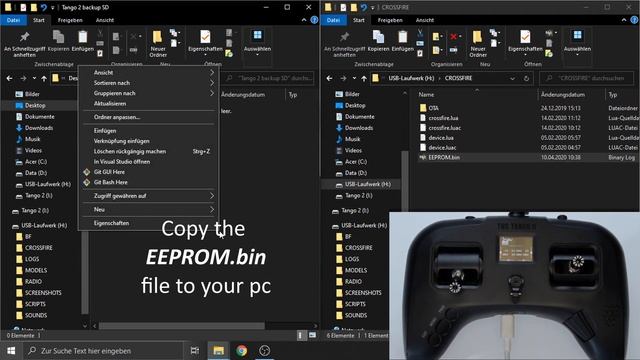Open Task View on the taskbar
640x360 pixels.
point(195,351)
